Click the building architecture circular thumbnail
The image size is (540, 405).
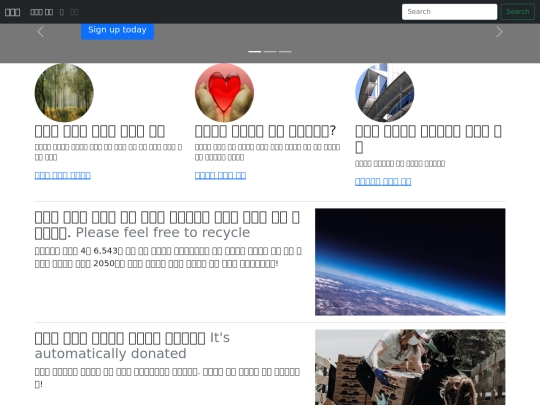[x=384, y=93]
